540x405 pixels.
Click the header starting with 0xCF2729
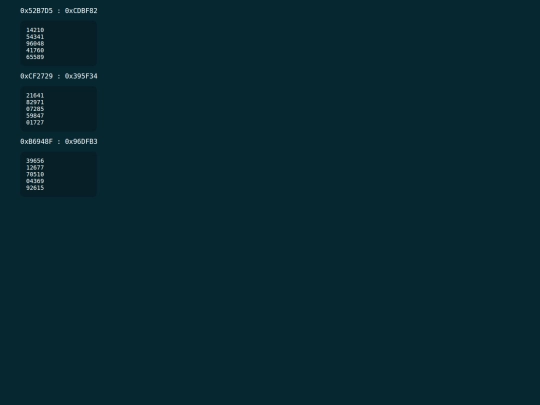coord(59,76)
